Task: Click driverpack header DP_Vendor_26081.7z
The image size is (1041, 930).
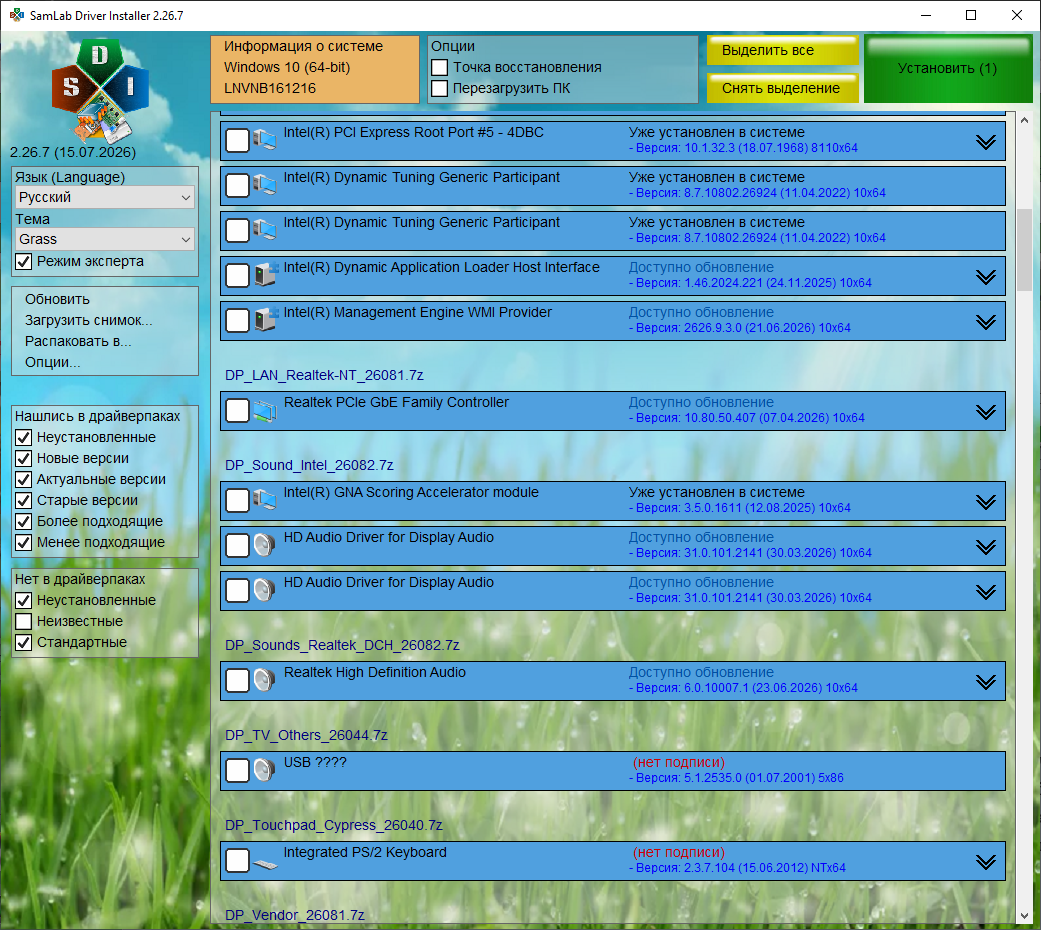Action: pos(295,915)
